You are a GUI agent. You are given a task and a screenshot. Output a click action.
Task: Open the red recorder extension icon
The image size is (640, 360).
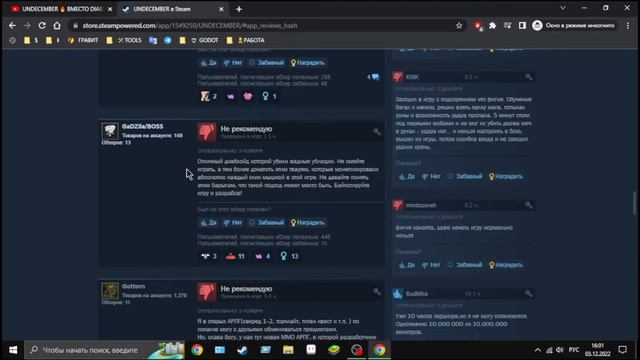[478, 26]
